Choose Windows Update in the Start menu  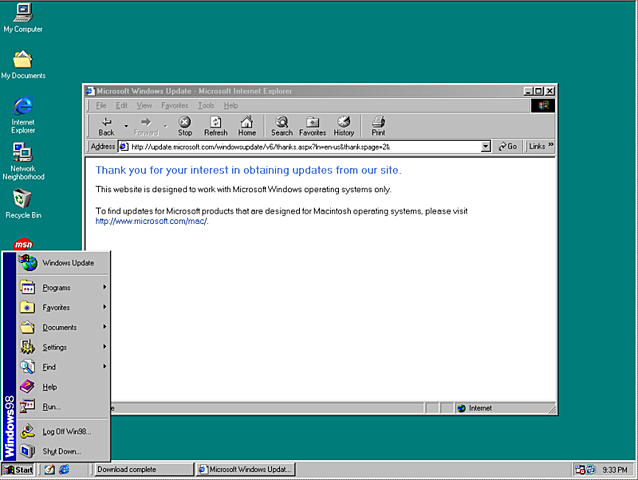tap(63, 263)
